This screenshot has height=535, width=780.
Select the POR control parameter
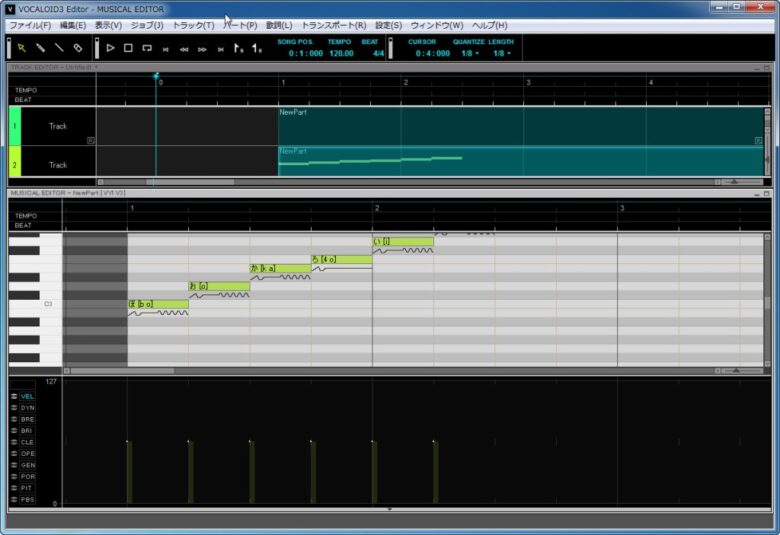click(x=27, y=476)
